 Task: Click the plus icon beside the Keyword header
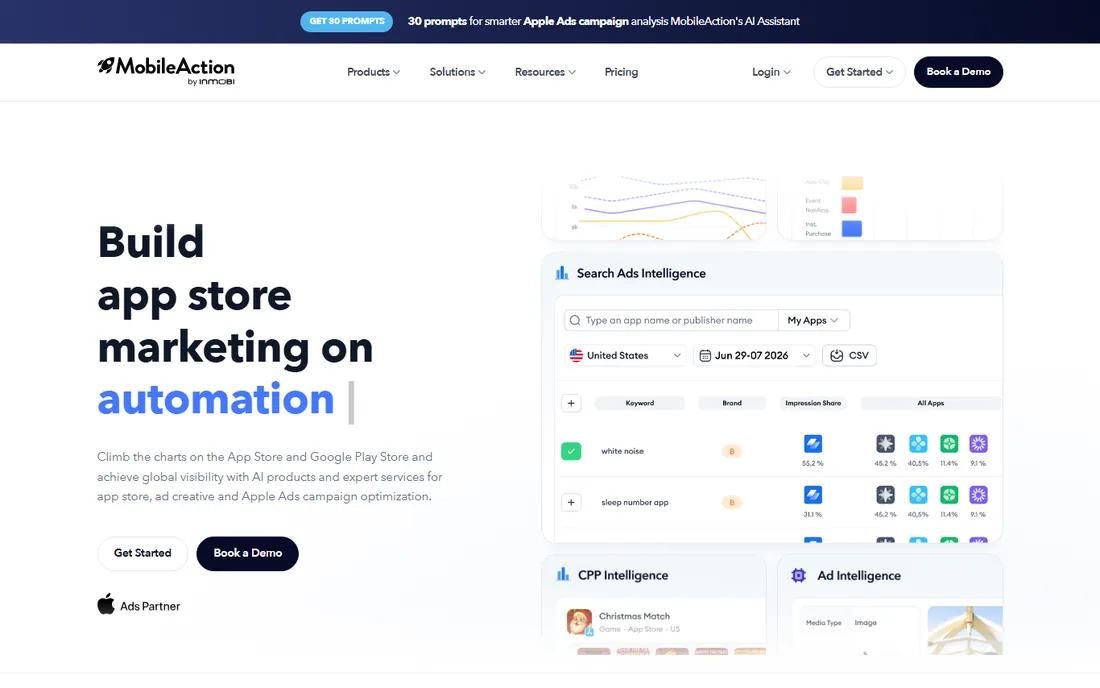point(571,403)
